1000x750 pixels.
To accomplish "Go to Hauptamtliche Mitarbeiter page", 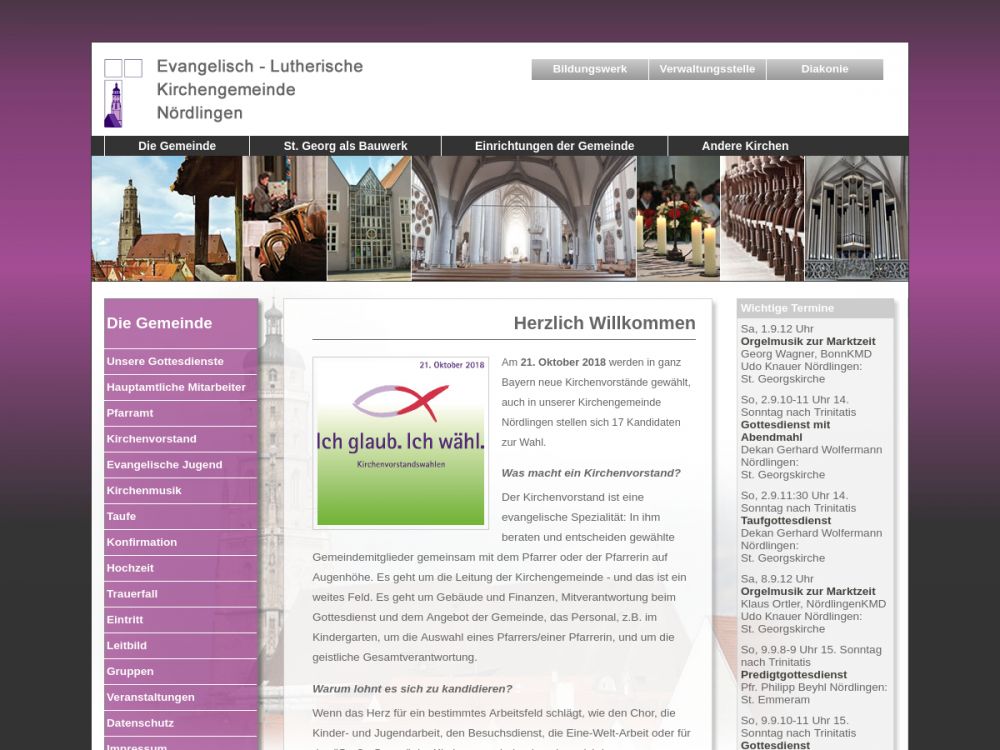I will click(x=176, y=387).
